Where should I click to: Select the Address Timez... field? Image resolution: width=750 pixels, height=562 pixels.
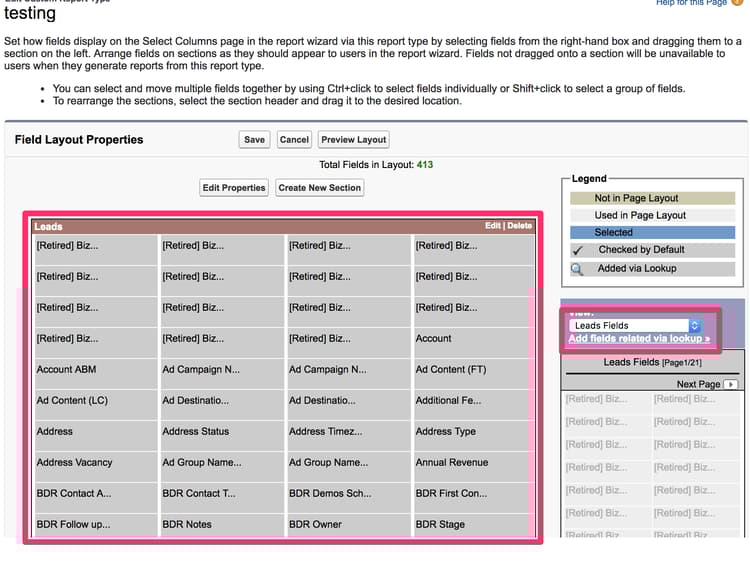[348, 436]
